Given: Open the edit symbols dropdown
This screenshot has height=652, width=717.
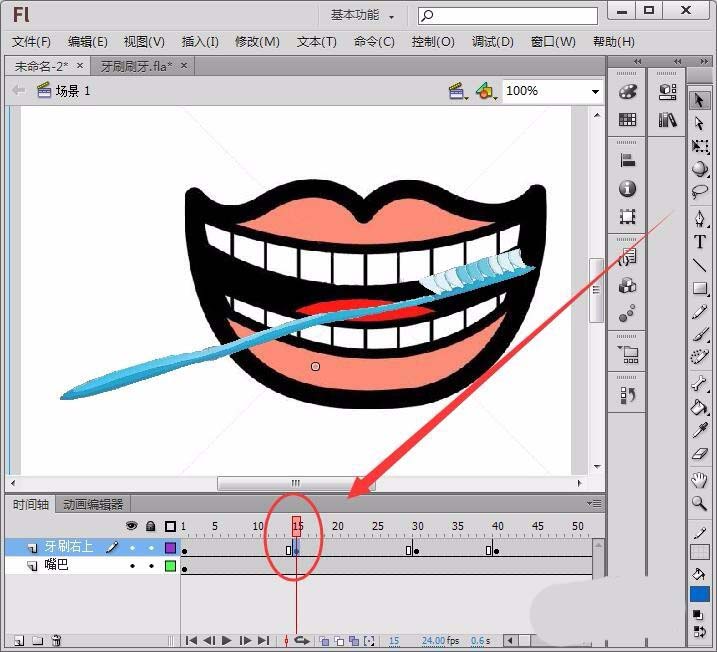Looking at the screenshot, I should pyautogui.click(x=487, y=91).
